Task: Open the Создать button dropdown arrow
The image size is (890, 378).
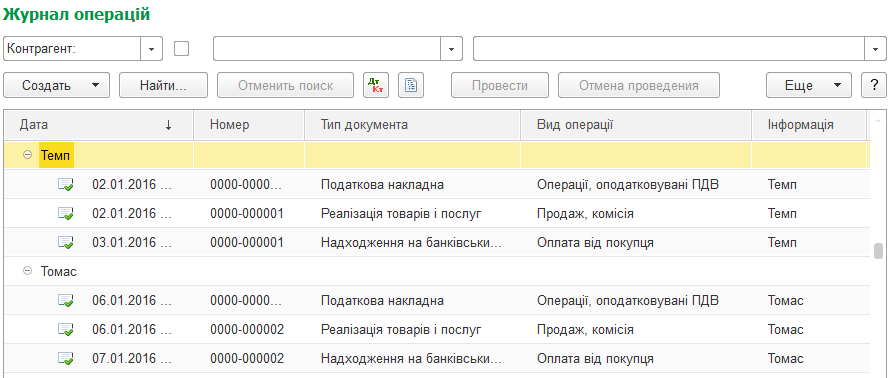Action: [95, 86]
